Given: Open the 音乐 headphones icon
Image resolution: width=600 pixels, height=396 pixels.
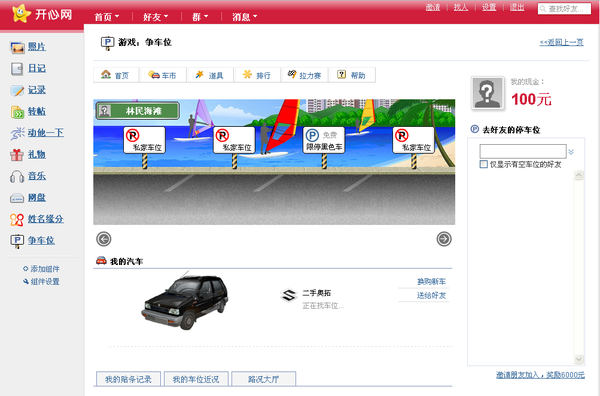Looking at the screenshot, I should tap(17, 176).
